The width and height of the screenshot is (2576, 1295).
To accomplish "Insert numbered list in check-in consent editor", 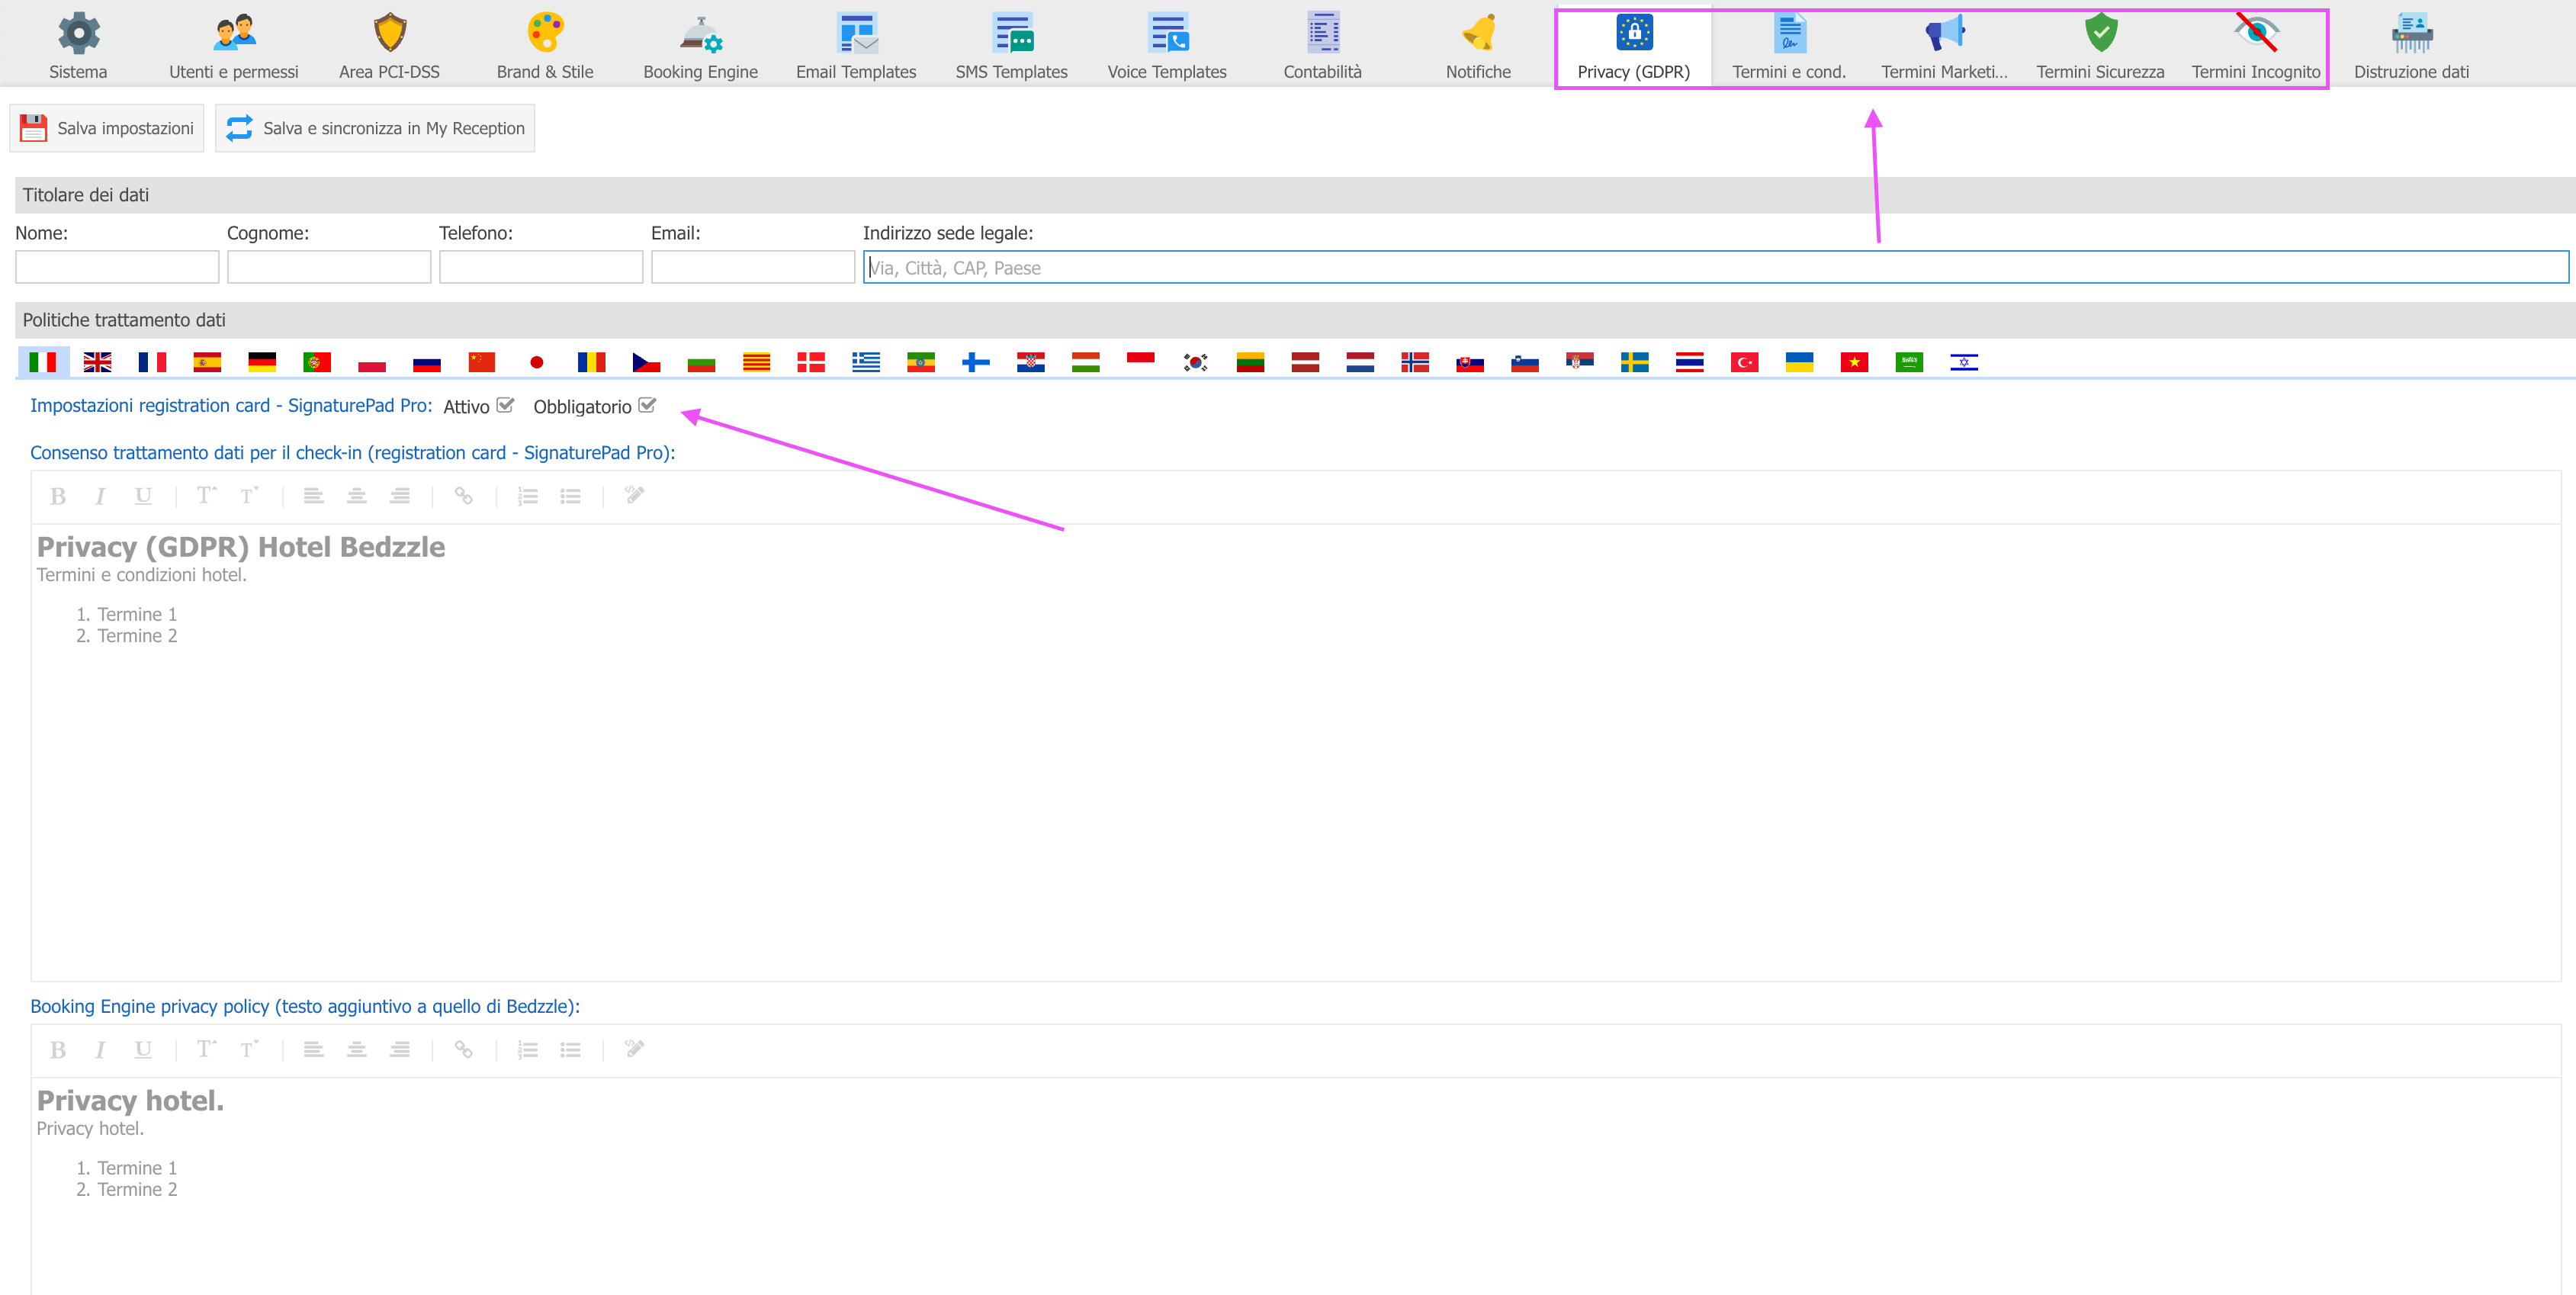I will click(528, 496).
